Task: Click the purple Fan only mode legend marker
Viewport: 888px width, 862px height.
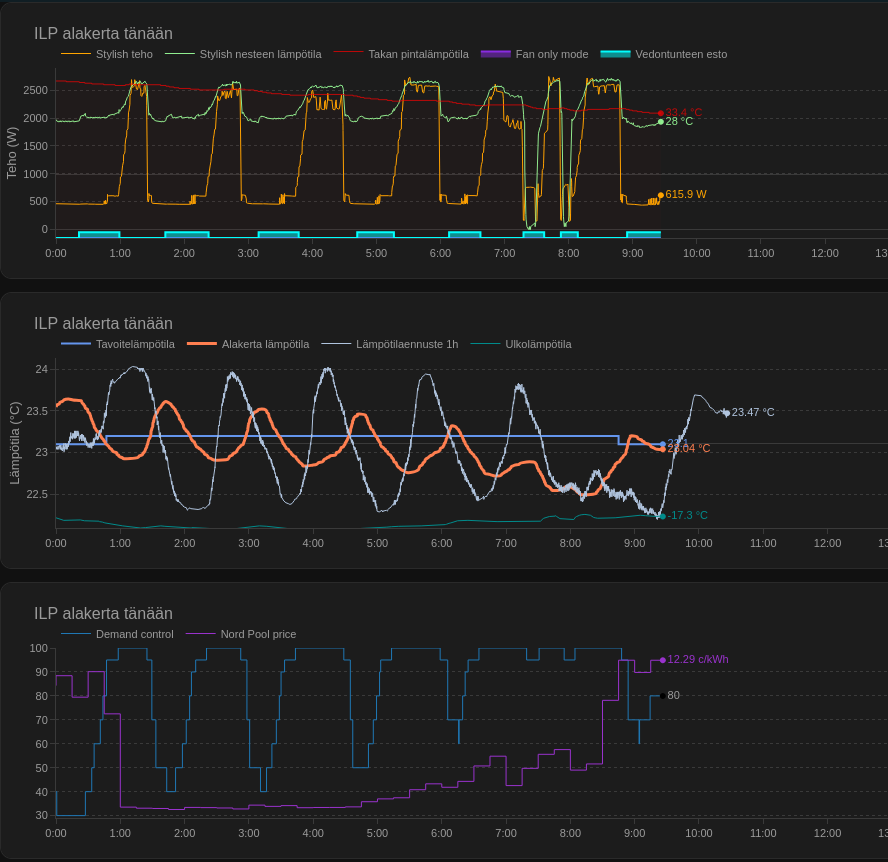Action: coord(496,54)
